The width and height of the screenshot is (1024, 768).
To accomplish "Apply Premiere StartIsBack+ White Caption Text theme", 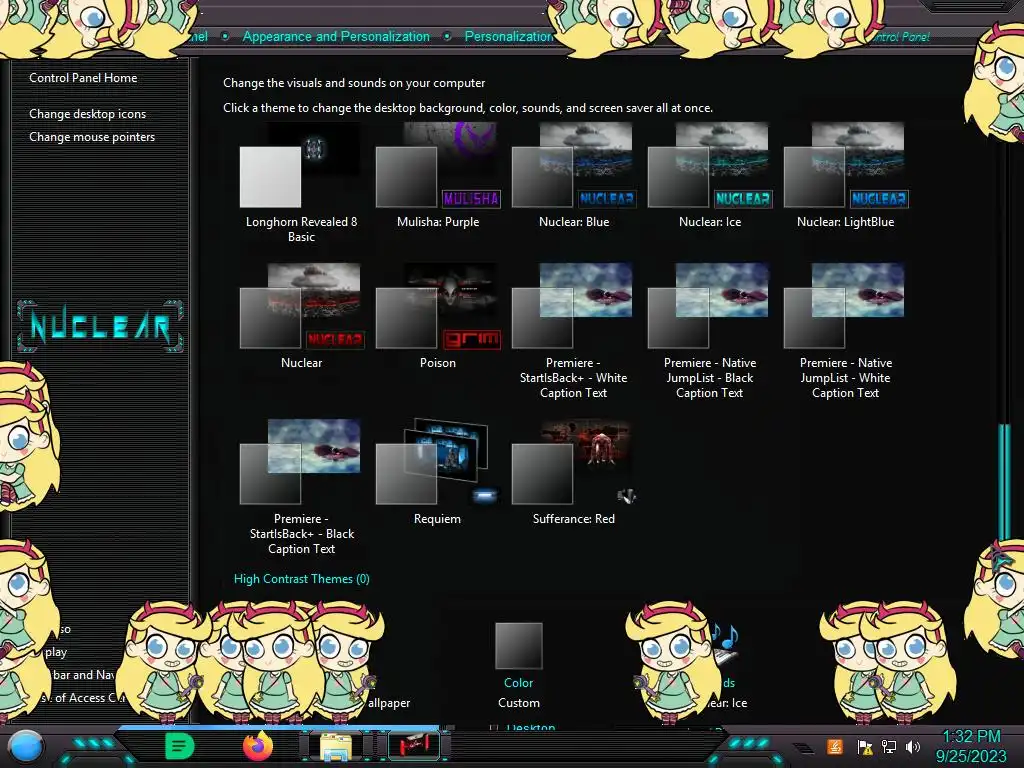I will (x=574, y=332).
